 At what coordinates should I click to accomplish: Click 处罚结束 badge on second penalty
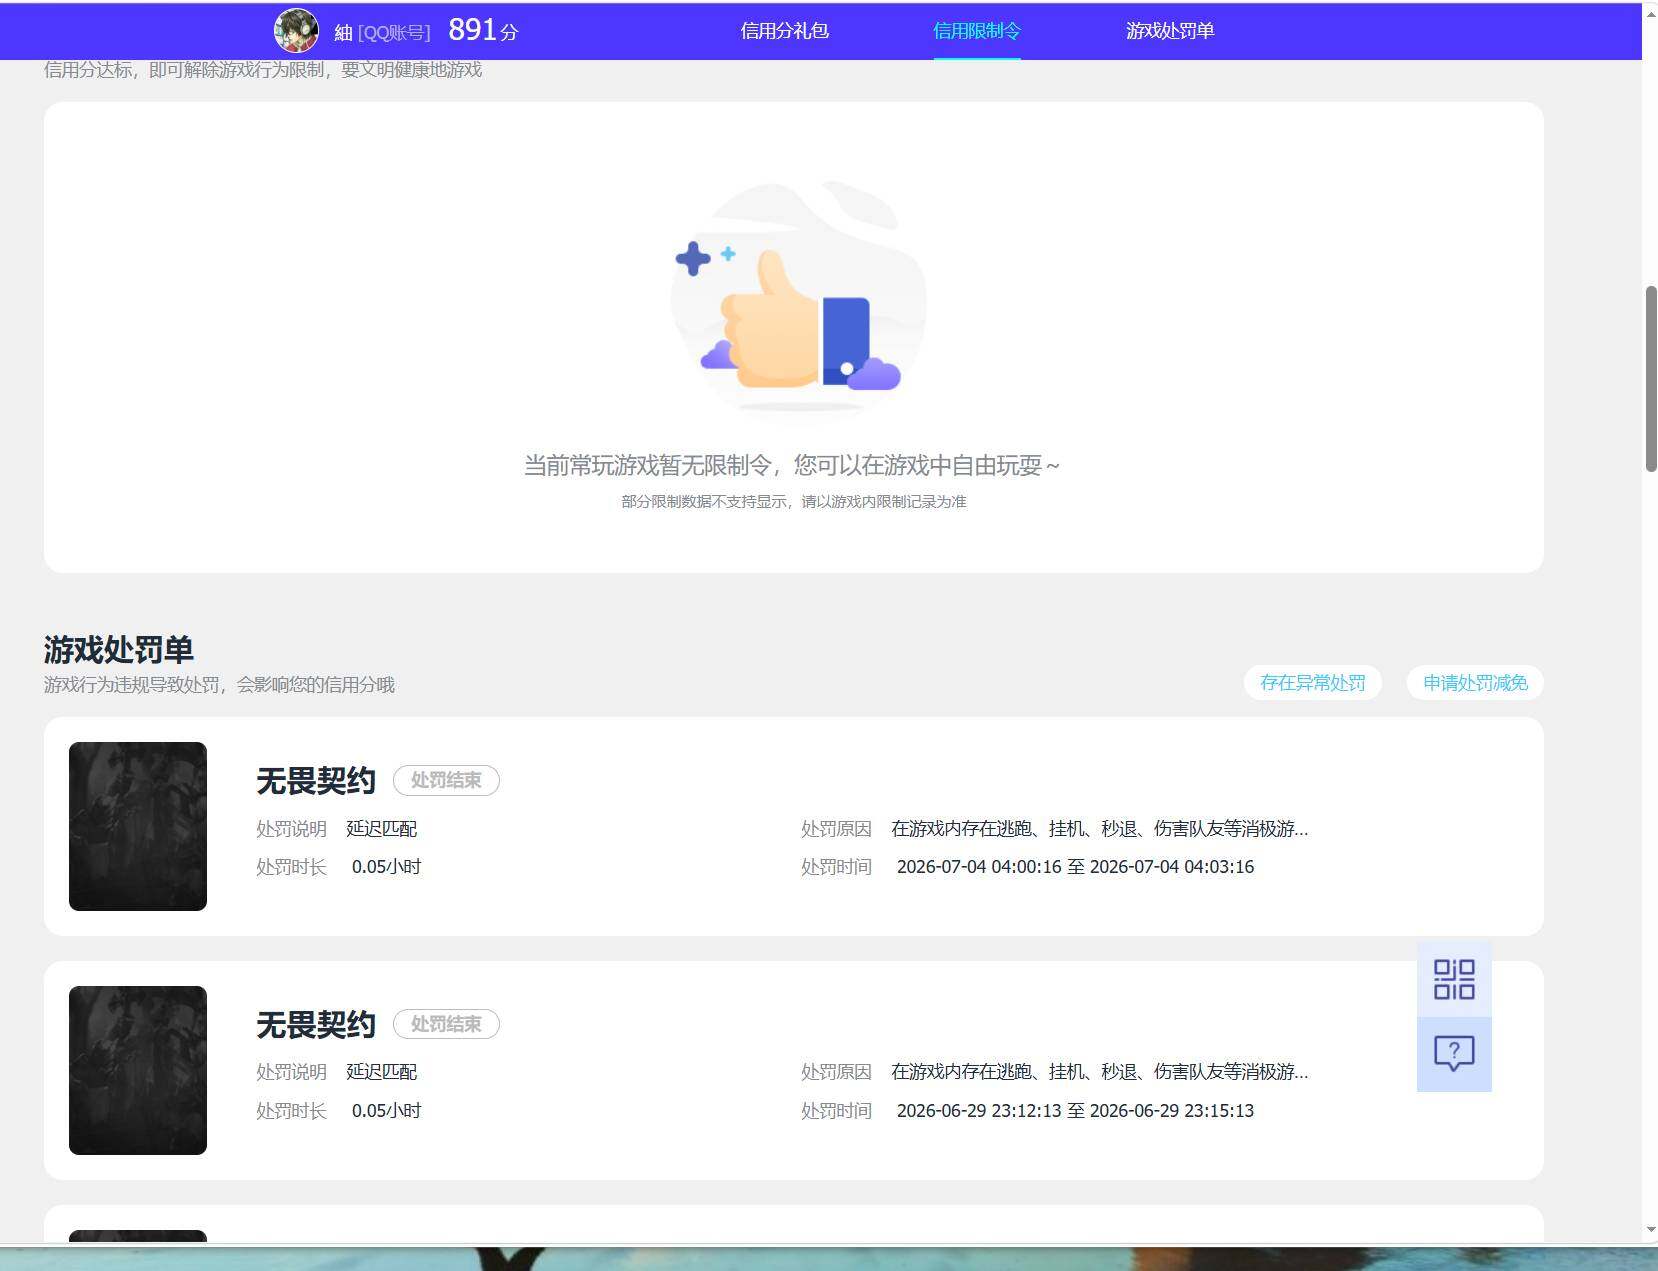point(446,1024)
